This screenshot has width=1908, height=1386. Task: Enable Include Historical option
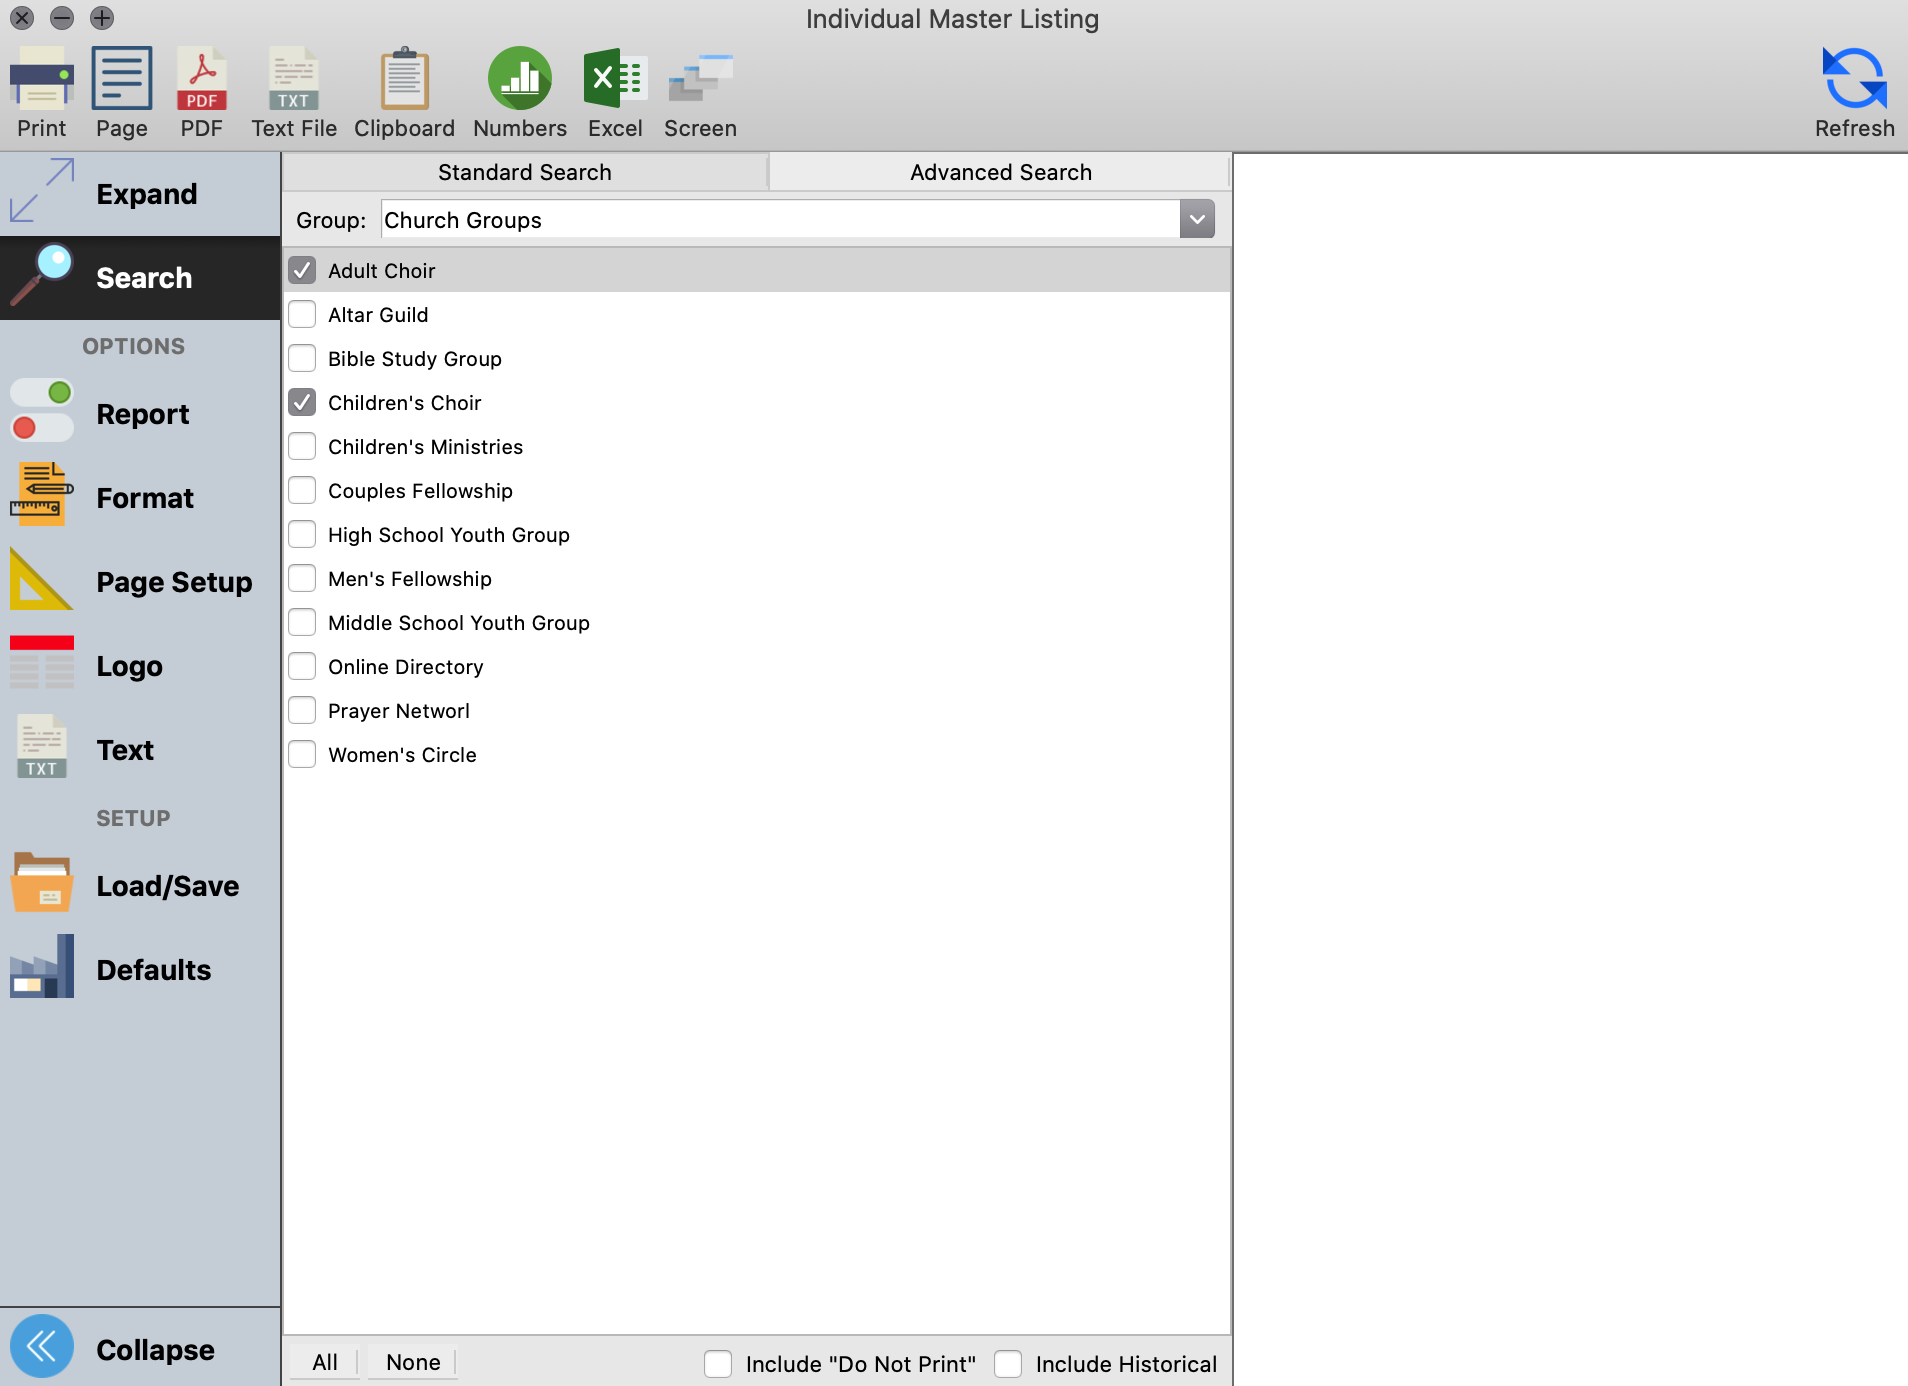coord(1008,1364)
